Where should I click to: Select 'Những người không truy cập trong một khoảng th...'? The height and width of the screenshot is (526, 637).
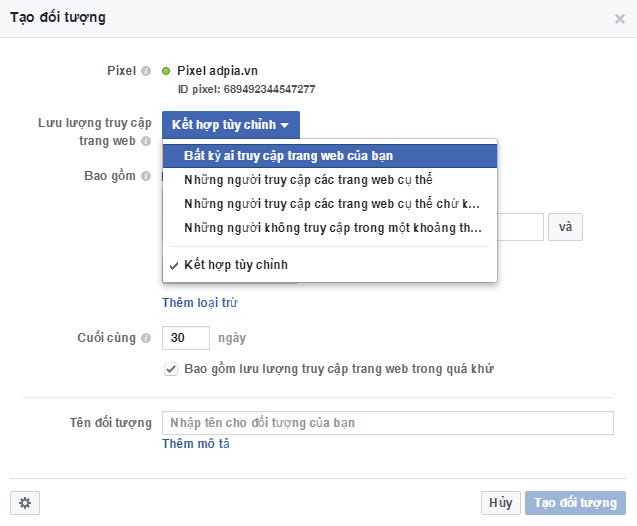(x=330, y=227)
